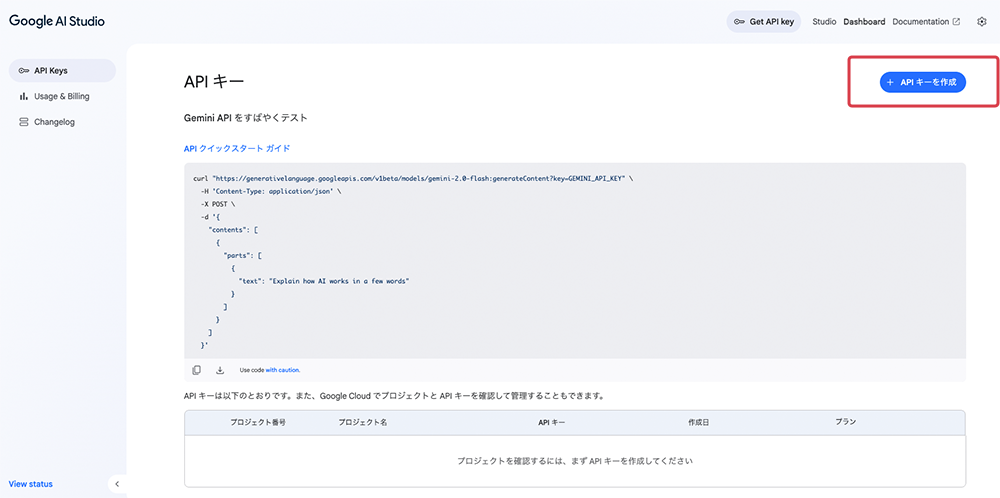Image resolution: width=1000 pixels, height=498 pixels.
Task: Click the 'with caution' link
Action: [x=283, y=370]
